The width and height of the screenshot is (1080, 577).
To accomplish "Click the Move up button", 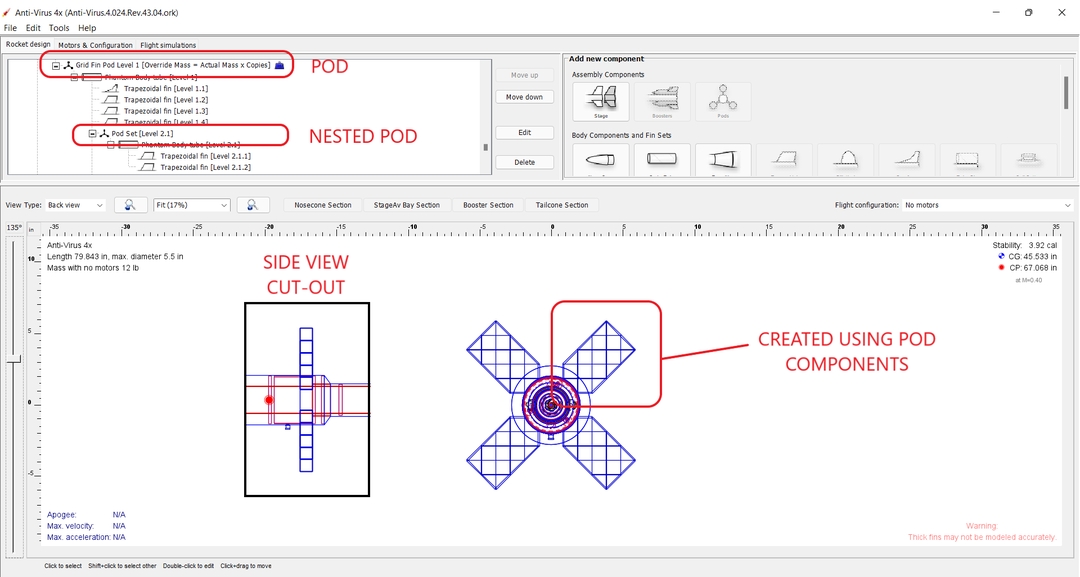I will (524, 75).
